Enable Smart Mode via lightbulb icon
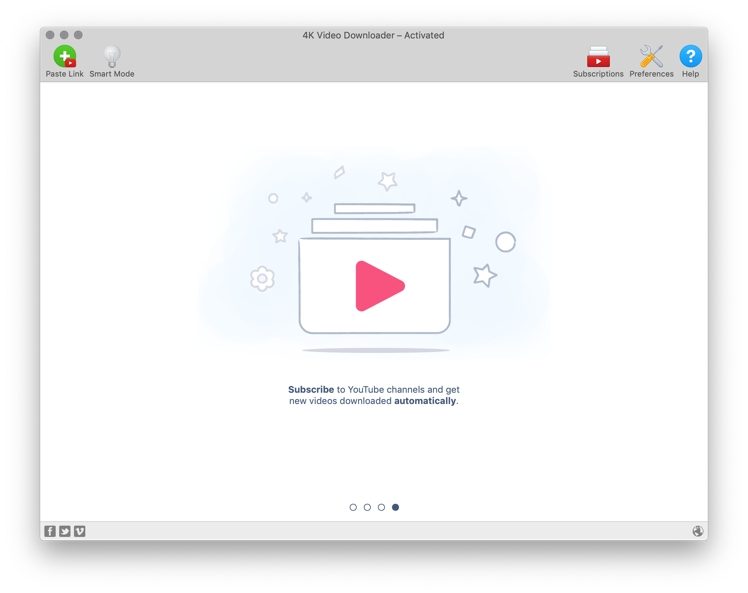This screenshot has height=593, width=748. [112, 57]
